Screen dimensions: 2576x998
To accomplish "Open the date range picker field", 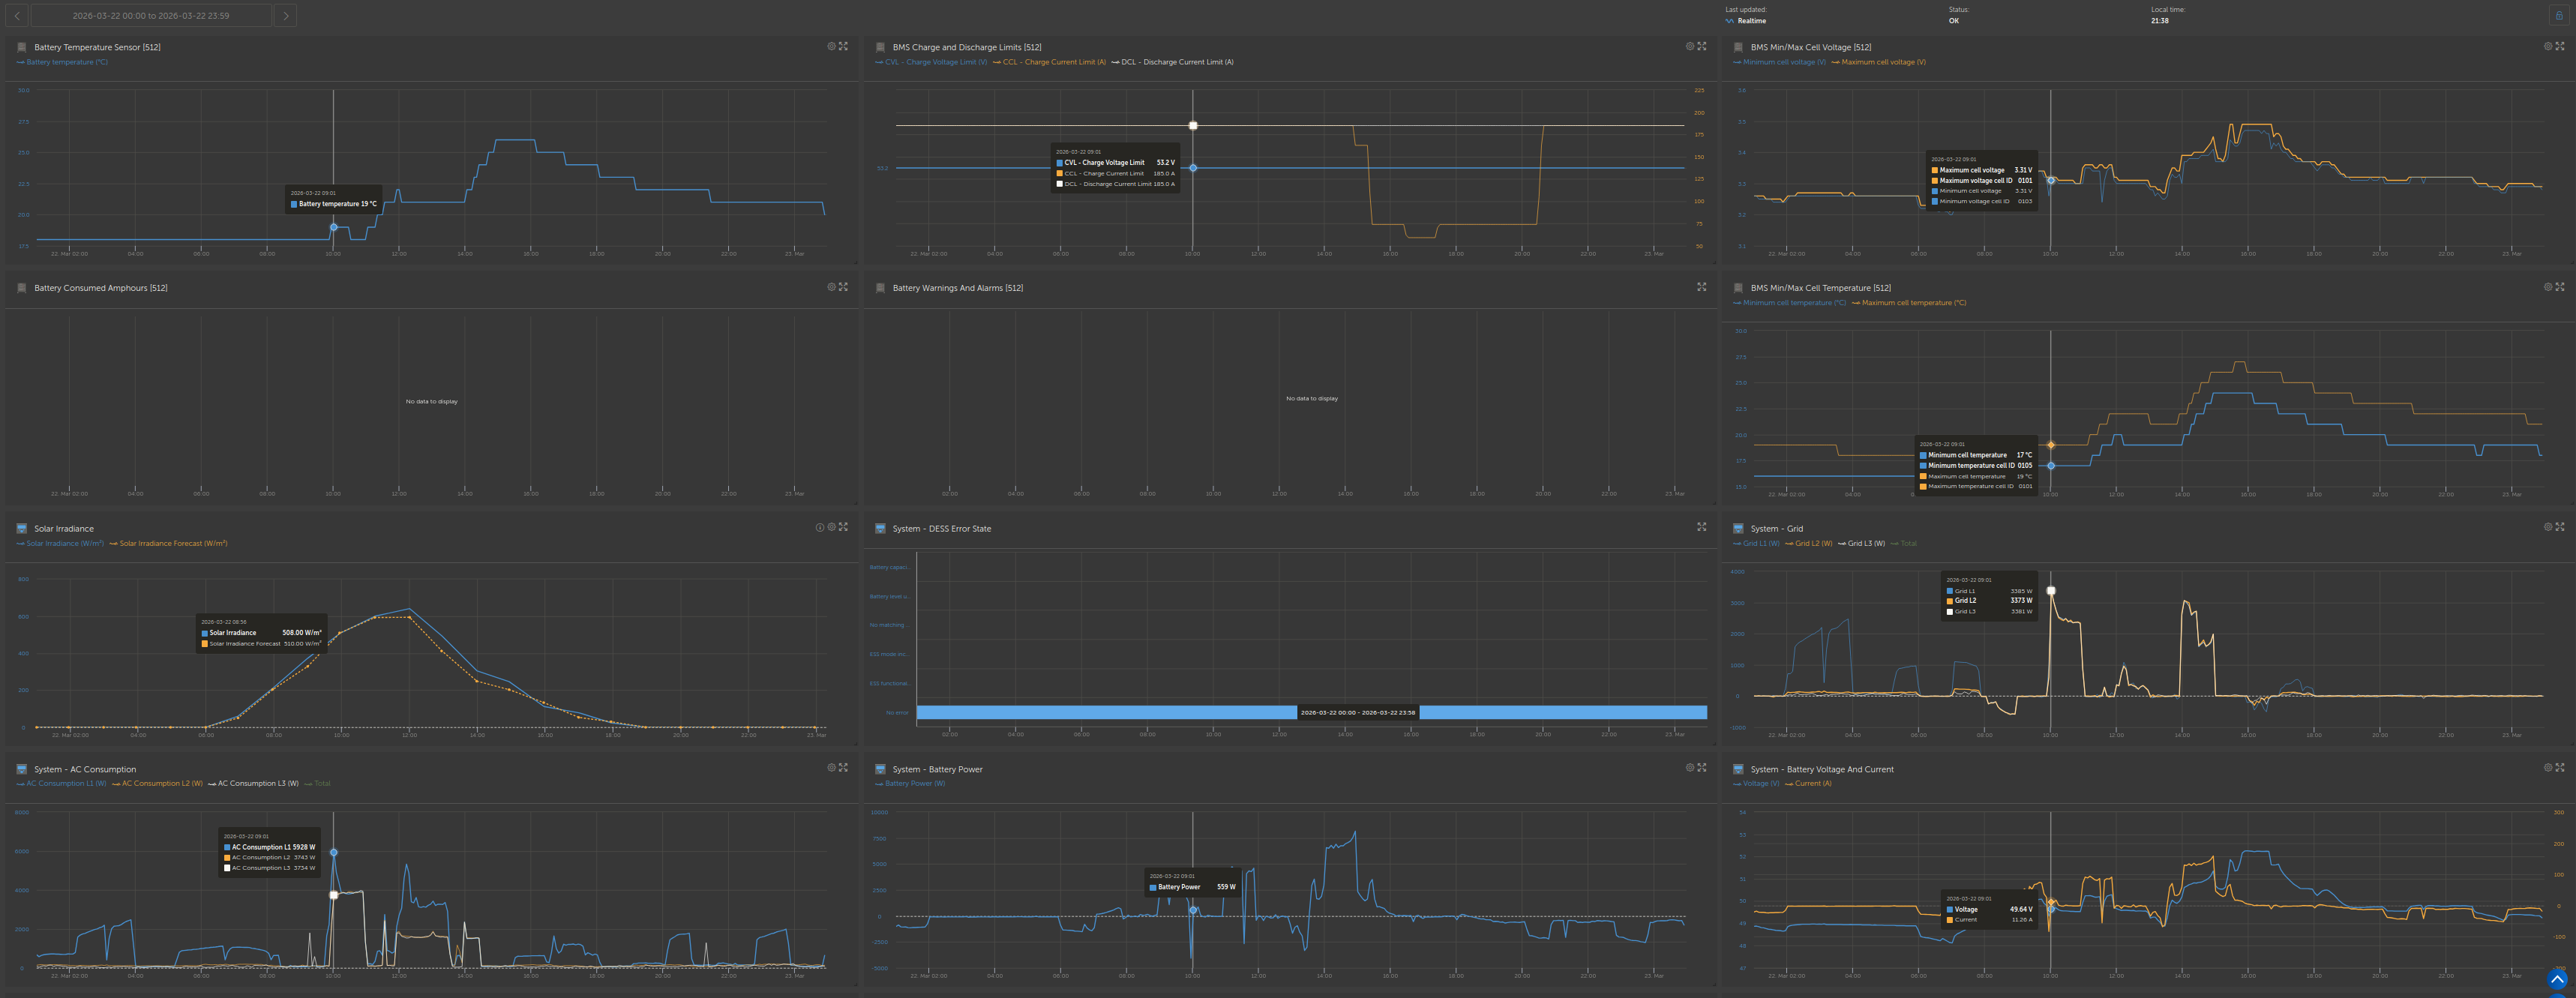I will (151, 15).
